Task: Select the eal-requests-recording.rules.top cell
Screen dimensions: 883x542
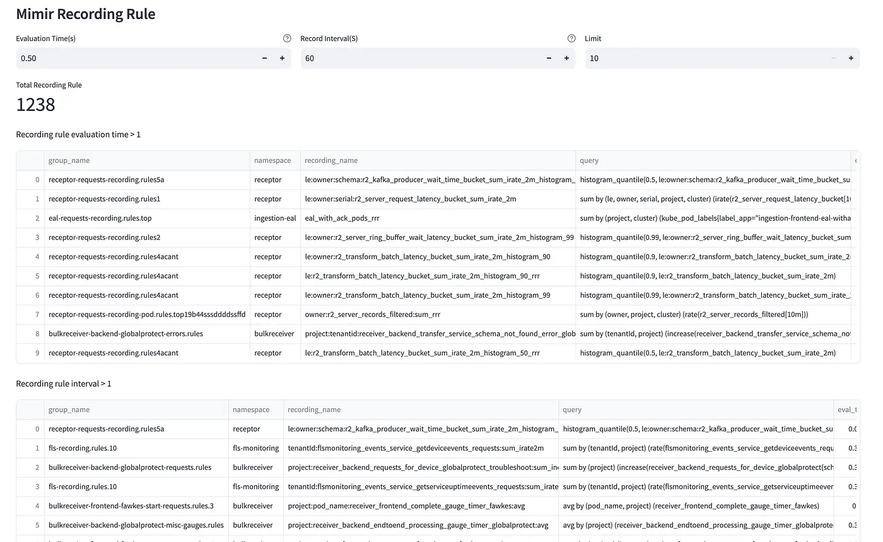Action: (x=146, y=218)
